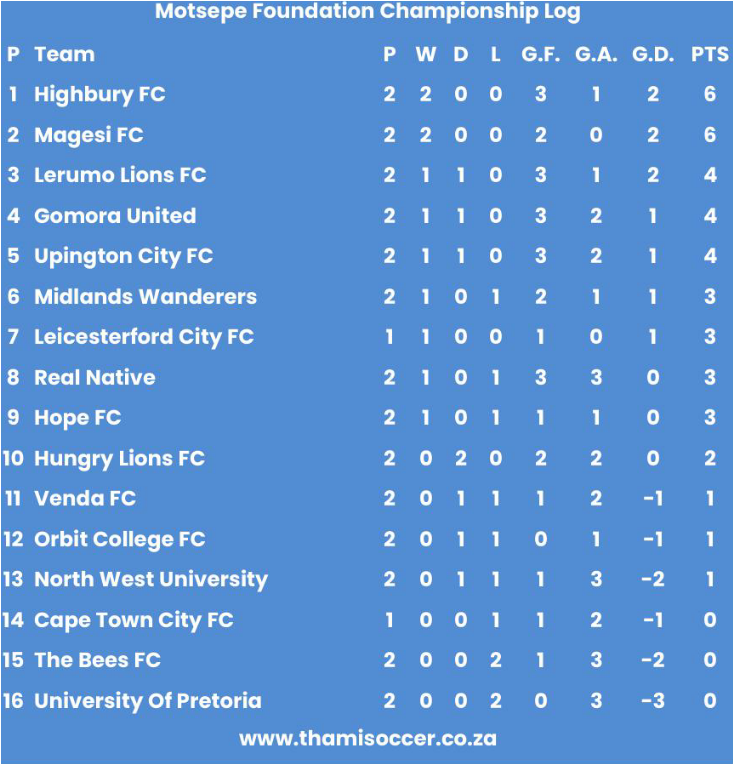This screenshot has height=765, width=734.
Task: Select Cape Town City FC entry
Action: (134, 621)
